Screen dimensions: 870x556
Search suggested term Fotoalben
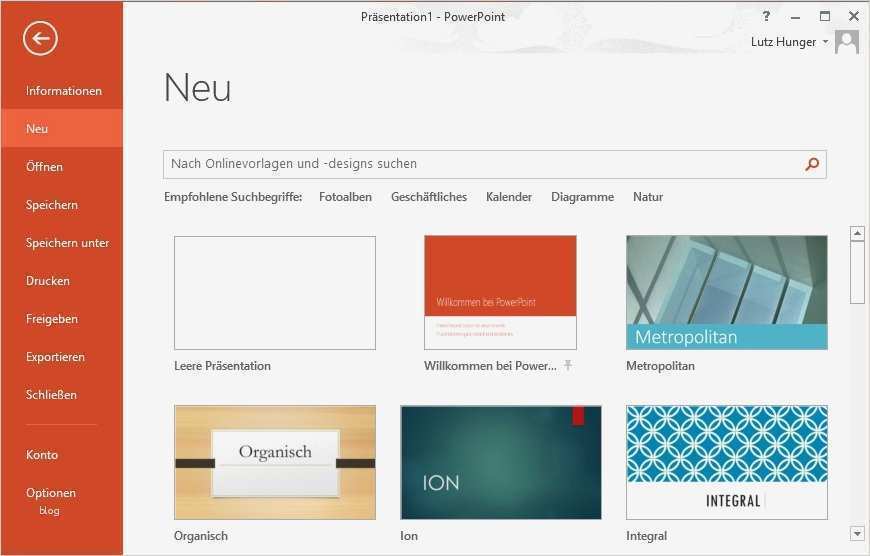pos(345,197)
